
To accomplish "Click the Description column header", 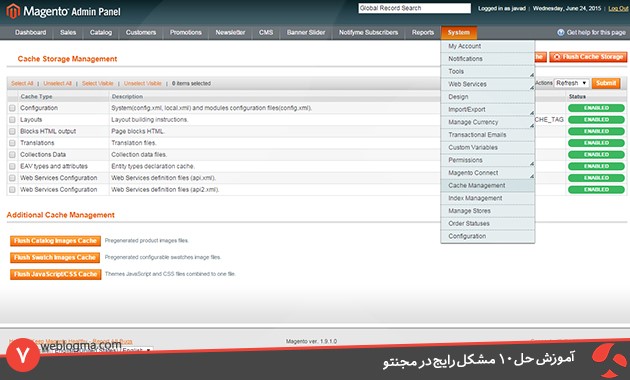I will click(x=127, y=97).
